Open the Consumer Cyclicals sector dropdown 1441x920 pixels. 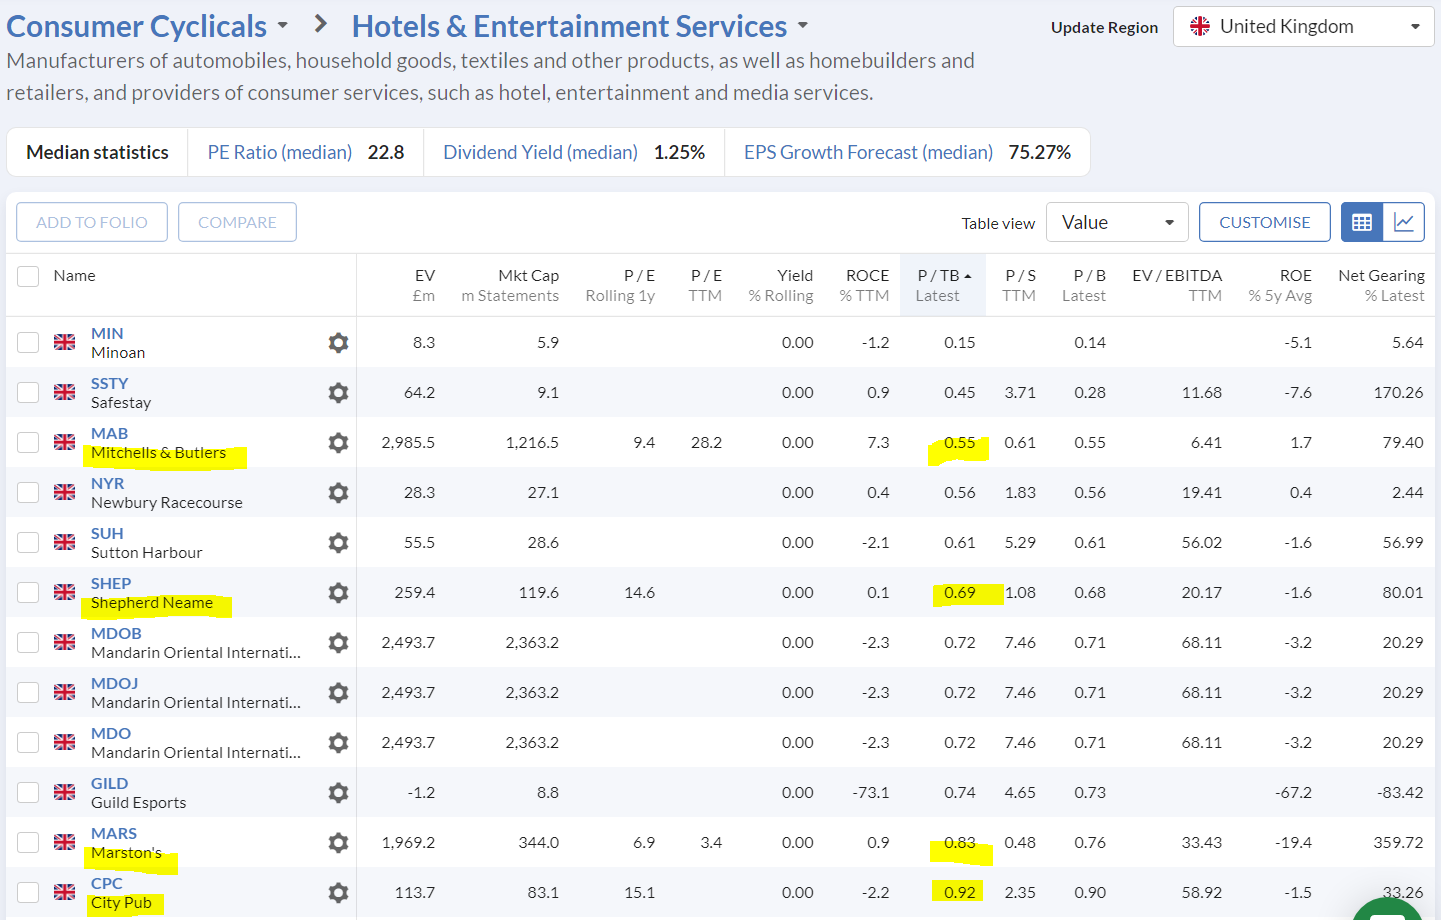point(148,26)
